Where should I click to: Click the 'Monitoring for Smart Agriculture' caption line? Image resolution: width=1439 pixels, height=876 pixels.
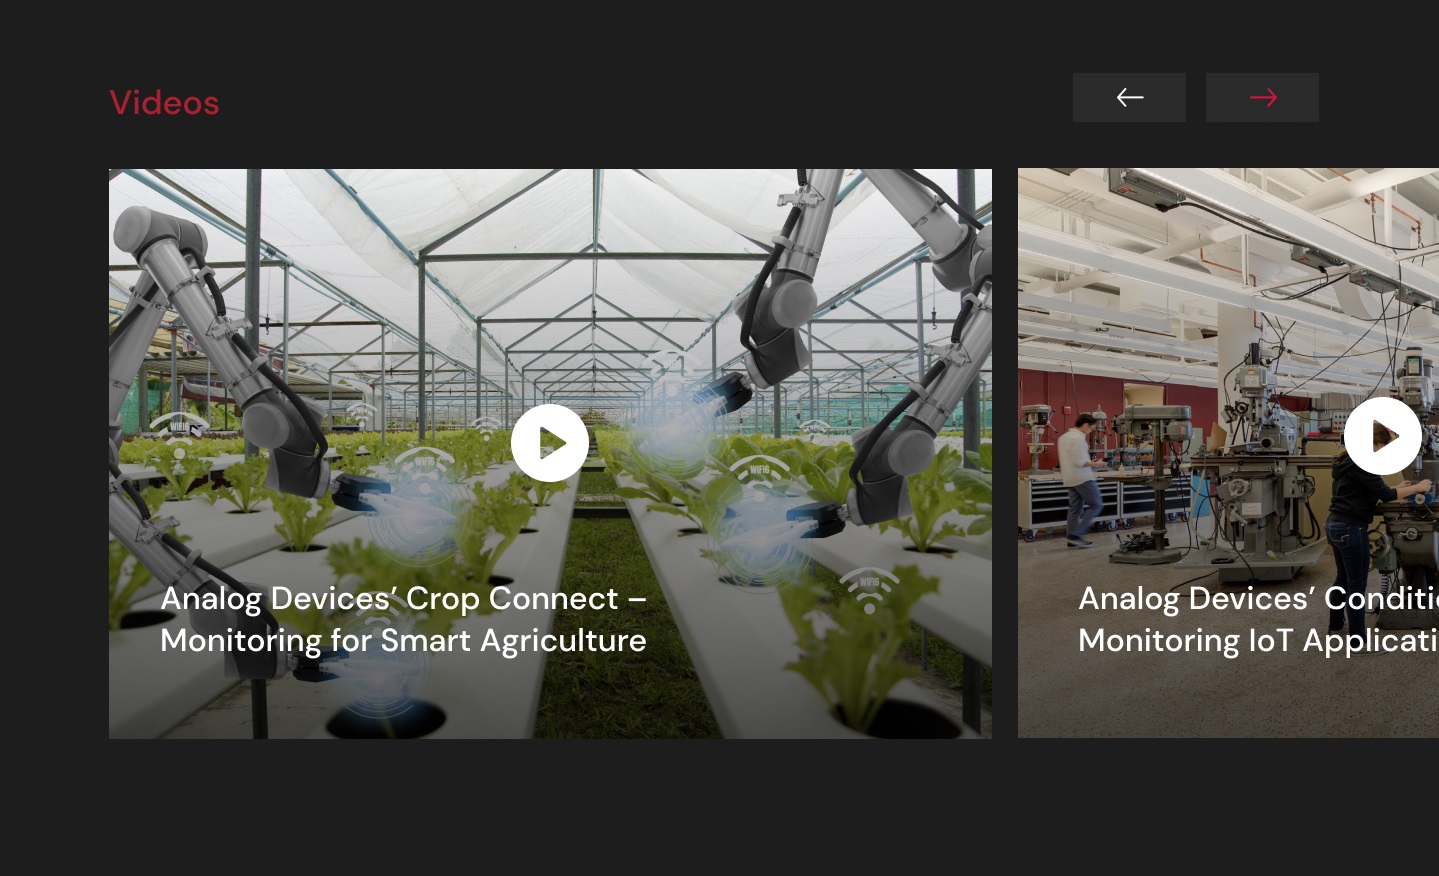tap(403, 640)
